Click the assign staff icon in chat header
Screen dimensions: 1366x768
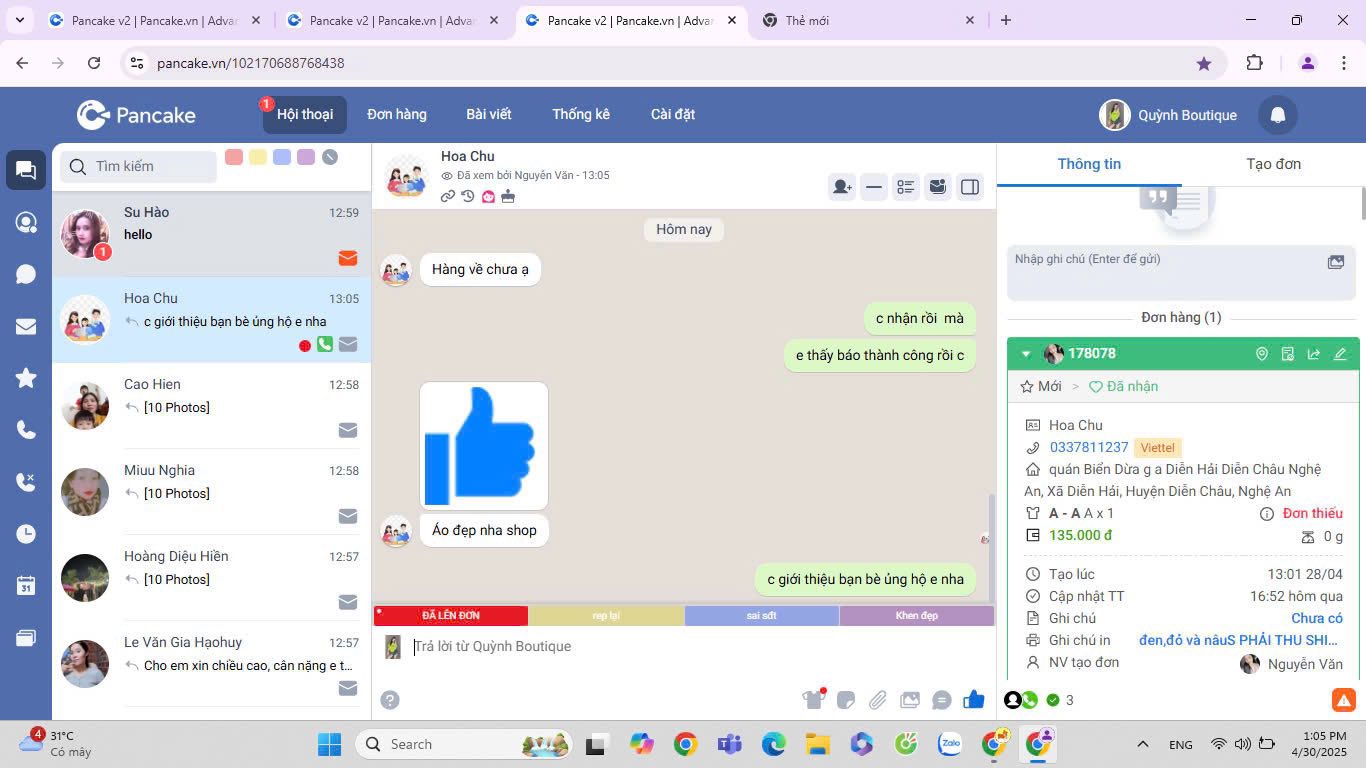coord(842,187)
